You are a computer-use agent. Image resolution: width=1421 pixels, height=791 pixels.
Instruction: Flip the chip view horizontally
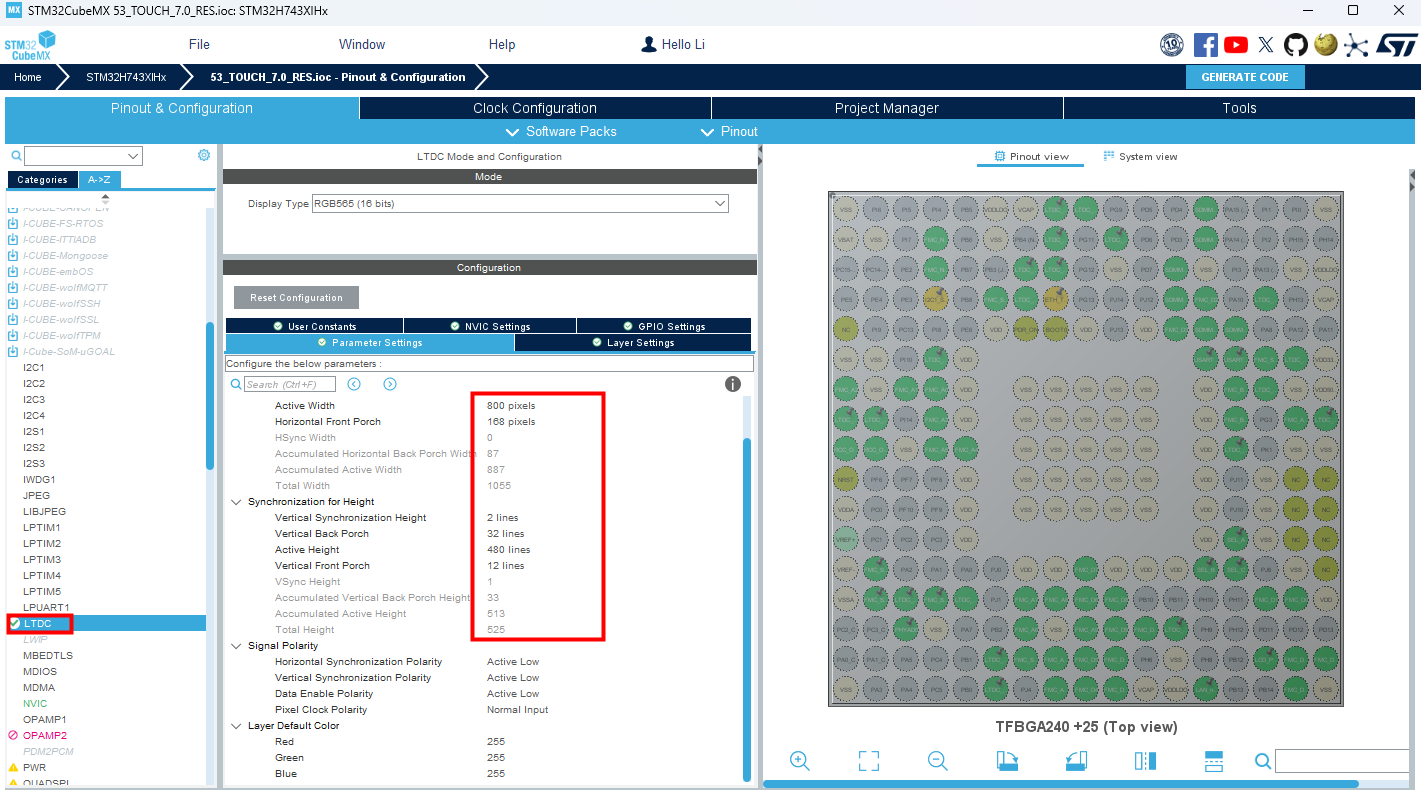pyautogui.click(x=1145, y=761)
